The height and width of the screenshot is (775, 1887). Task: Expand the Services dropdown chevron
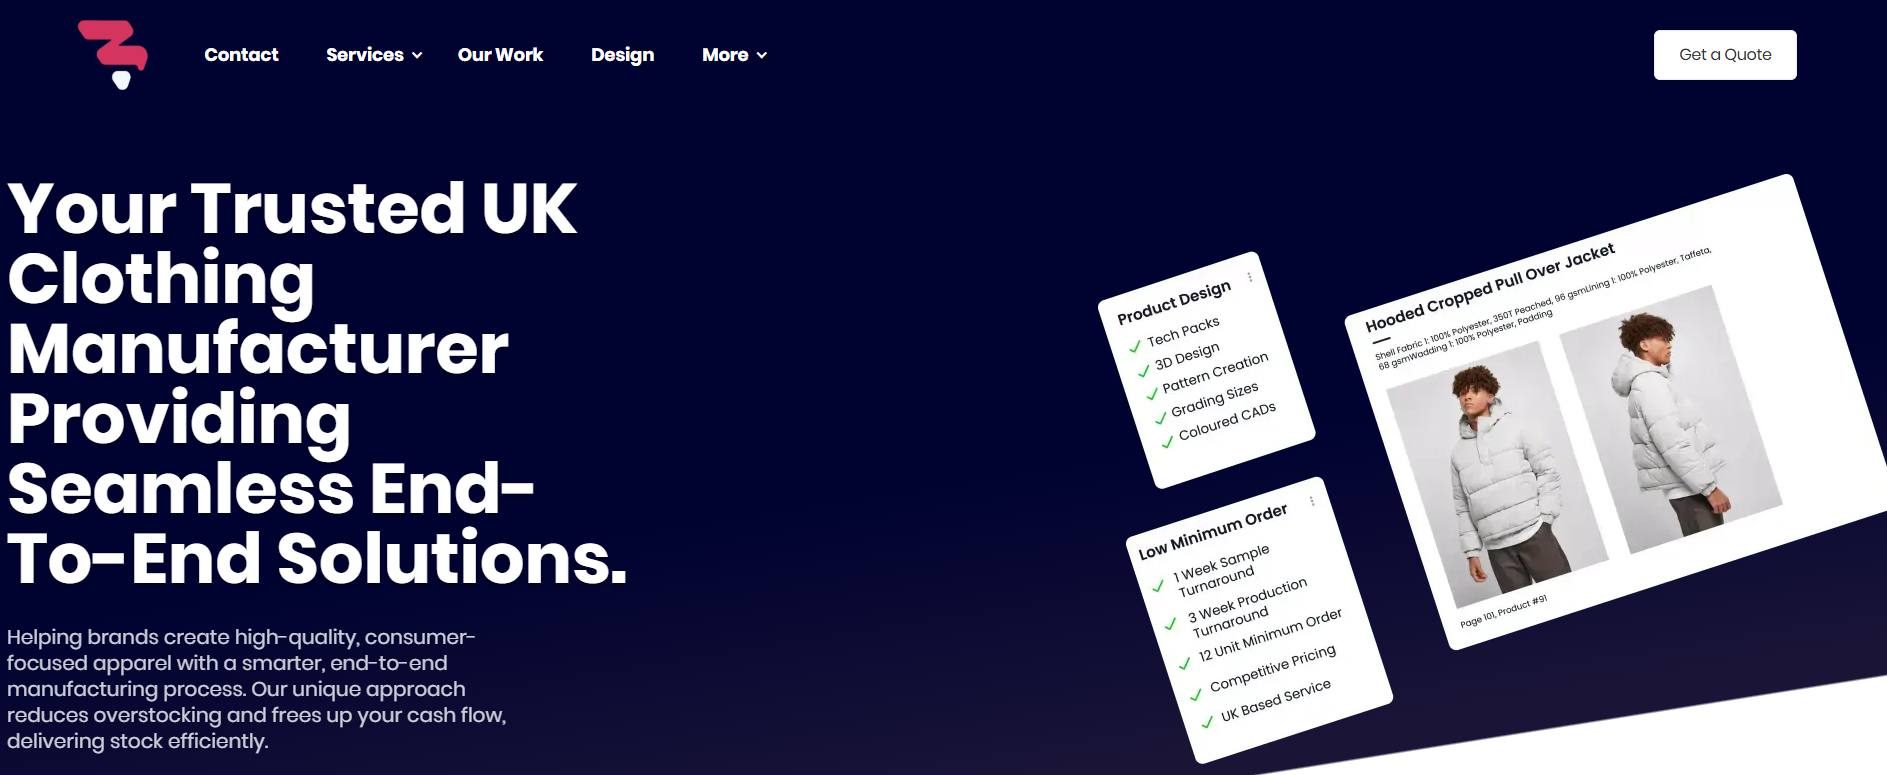417,56
